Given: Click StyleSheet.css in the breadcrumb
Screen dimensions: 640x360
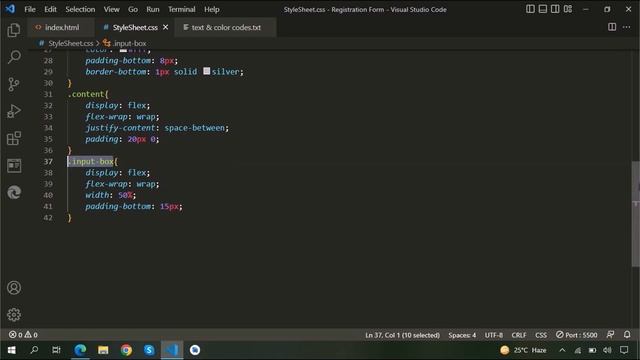Looking at the screenshot, I should click(x=70, y=43).
